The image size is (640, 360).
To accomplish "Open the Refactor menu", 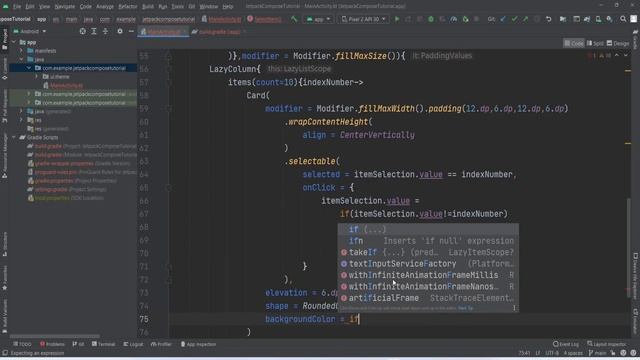I will [128, 7].
